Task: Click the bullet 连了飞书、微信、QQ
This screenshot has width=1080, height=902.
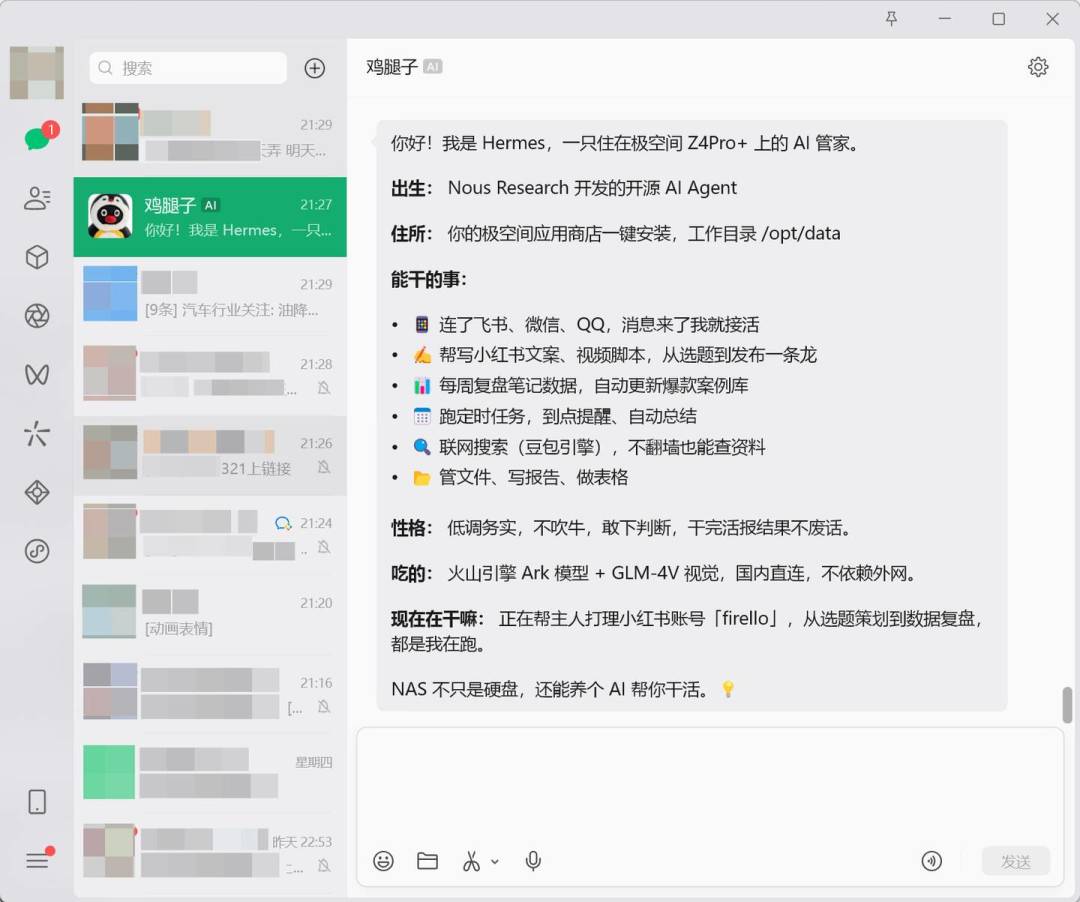Action: coord(586,324)
